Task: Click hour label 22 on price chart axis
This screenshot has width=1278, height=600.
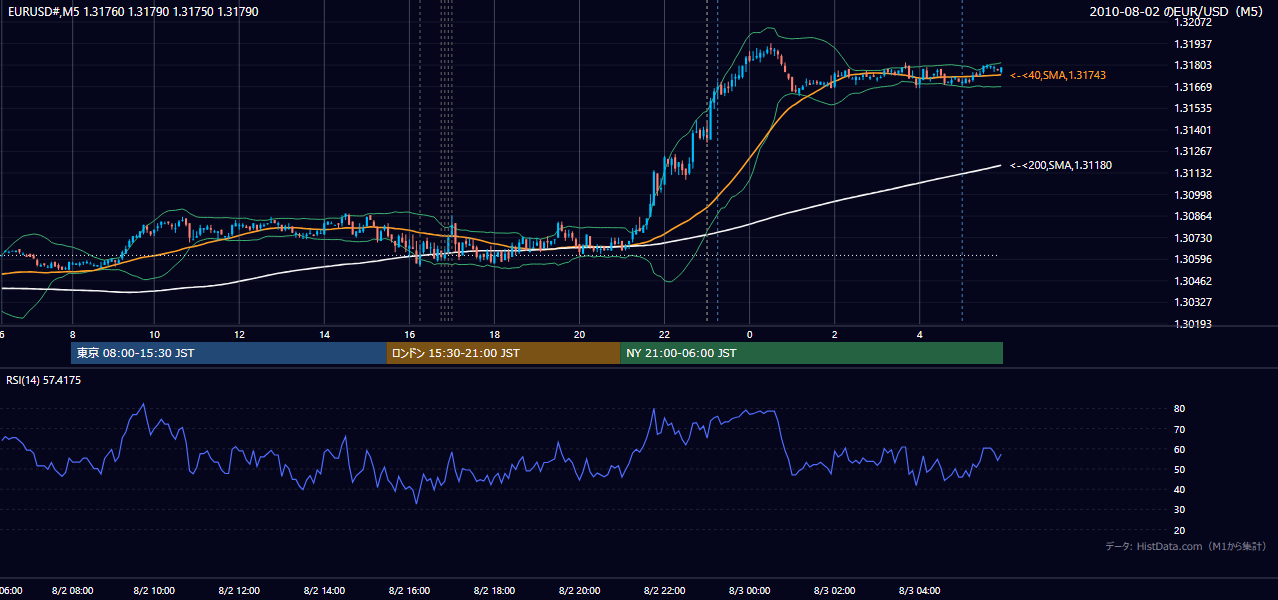Action: point(665,334)
